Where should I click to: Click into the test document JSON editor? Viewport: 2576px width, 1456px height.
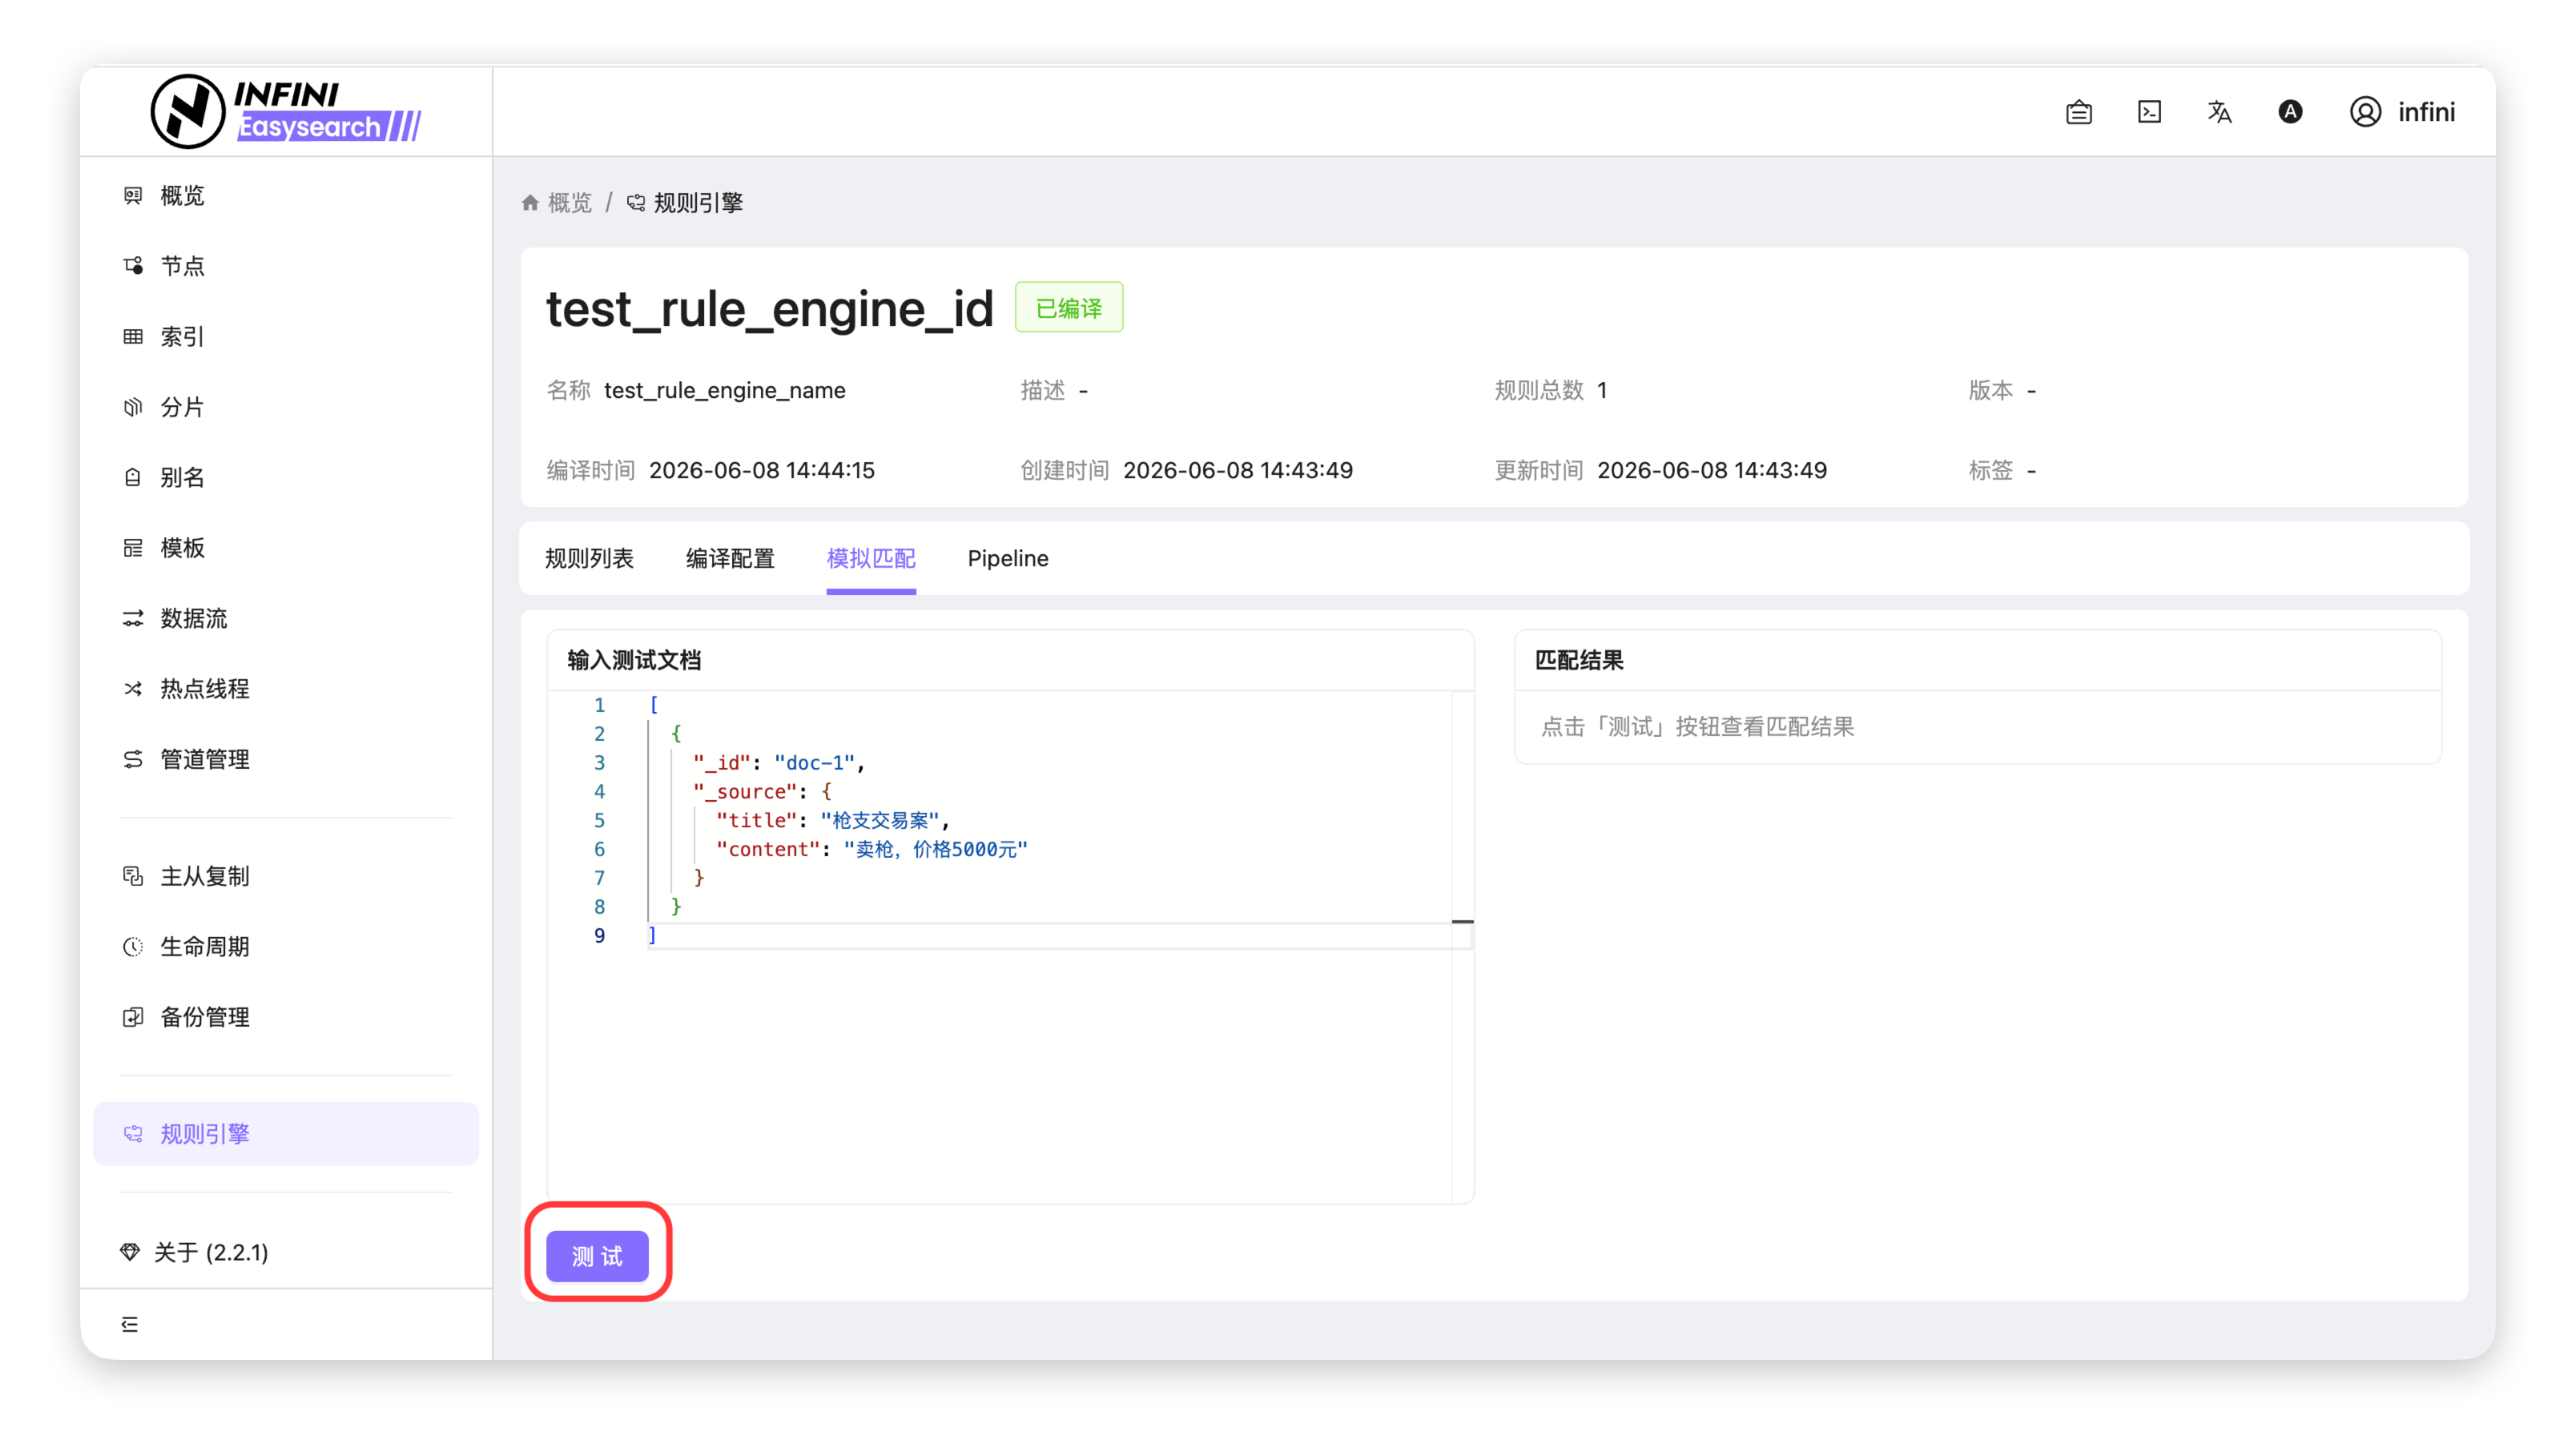pos(1010,945)
